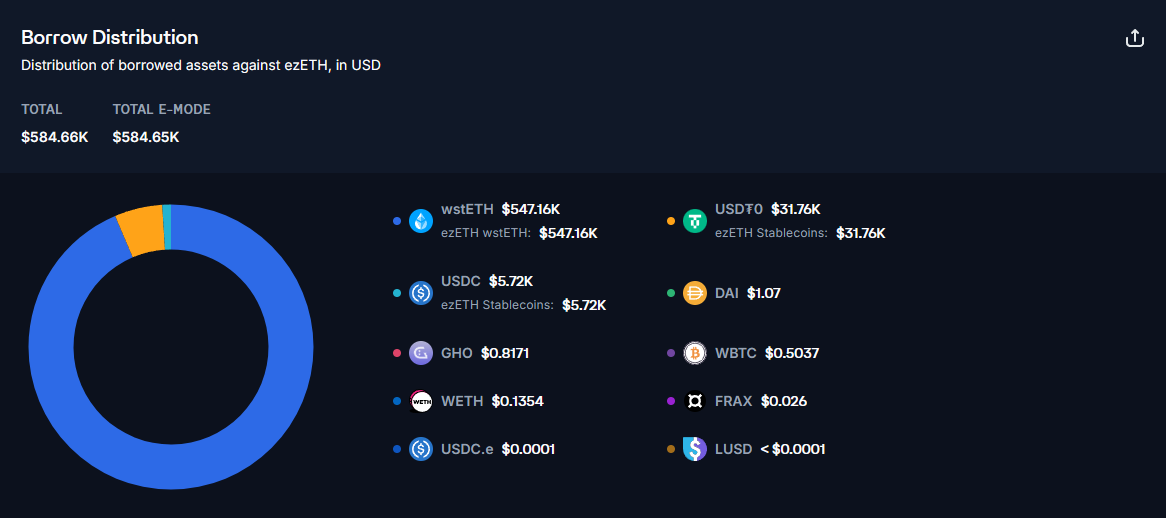The height and width of the screenshot is (518, 1166).
Task: Click the TOTAL E-MODE value $584.65K
Action: click(x=146, y=137)
